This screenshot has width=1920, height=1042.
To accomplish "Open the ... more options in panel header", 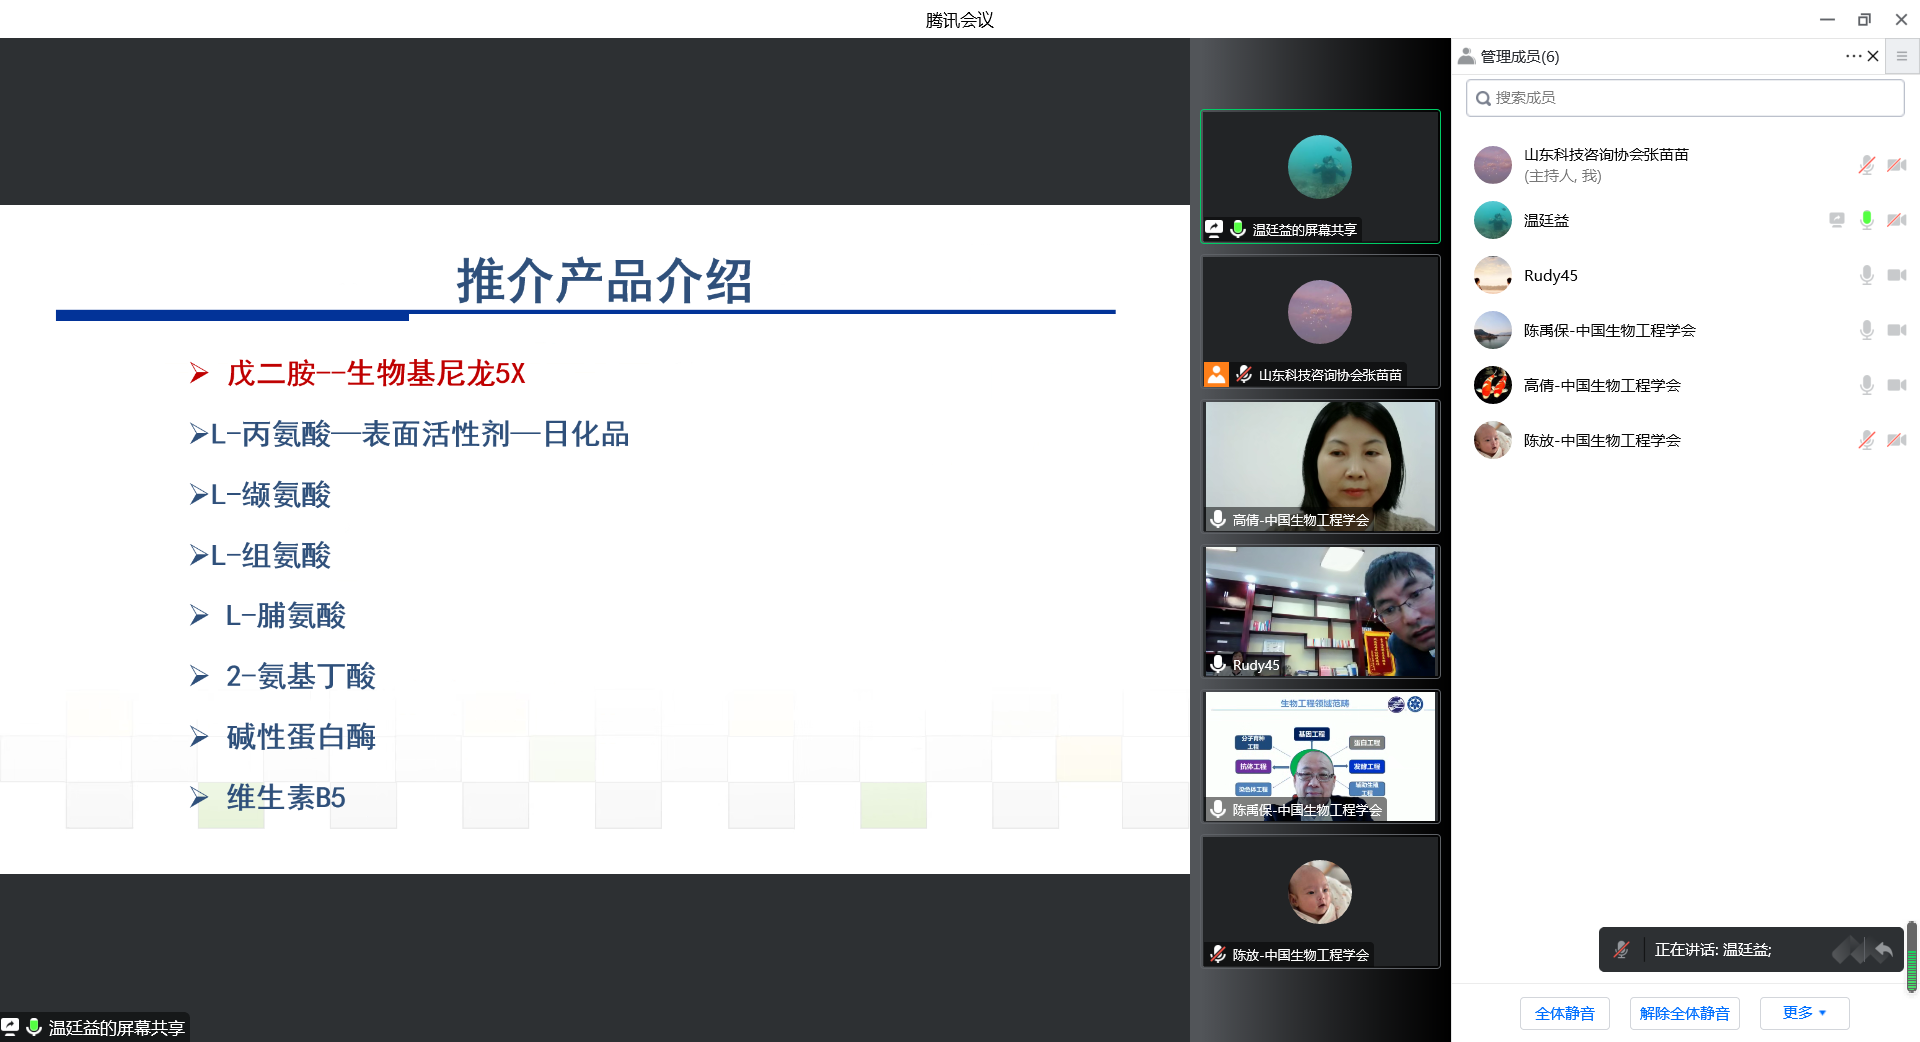I will click(x=1853, y=56).
